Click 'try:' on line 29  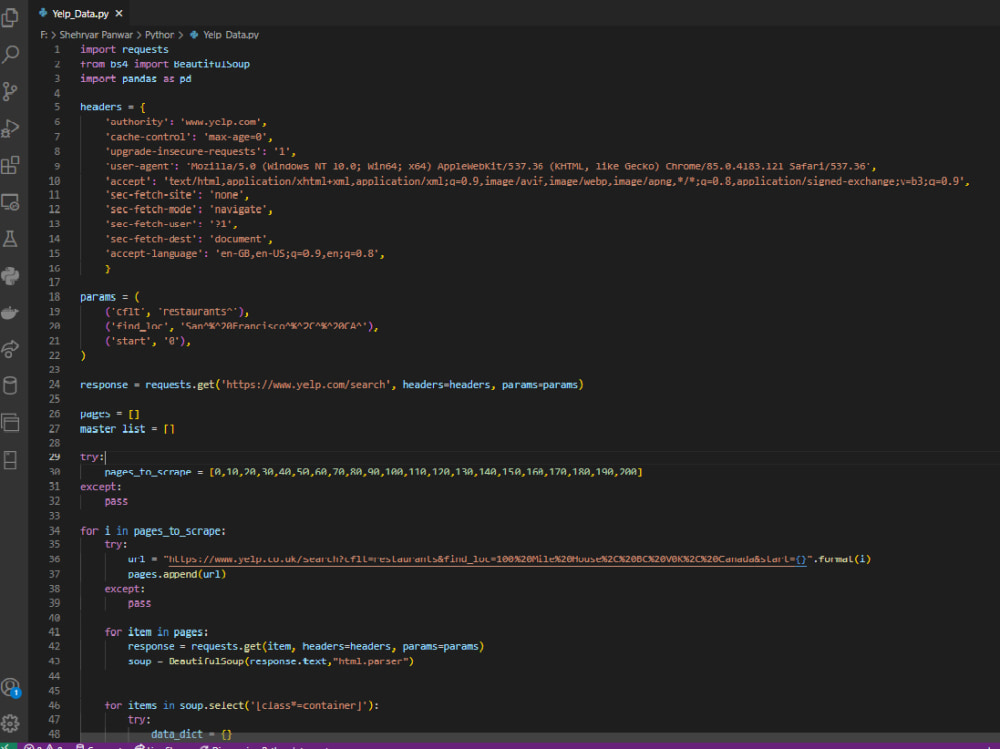(92, 457)
